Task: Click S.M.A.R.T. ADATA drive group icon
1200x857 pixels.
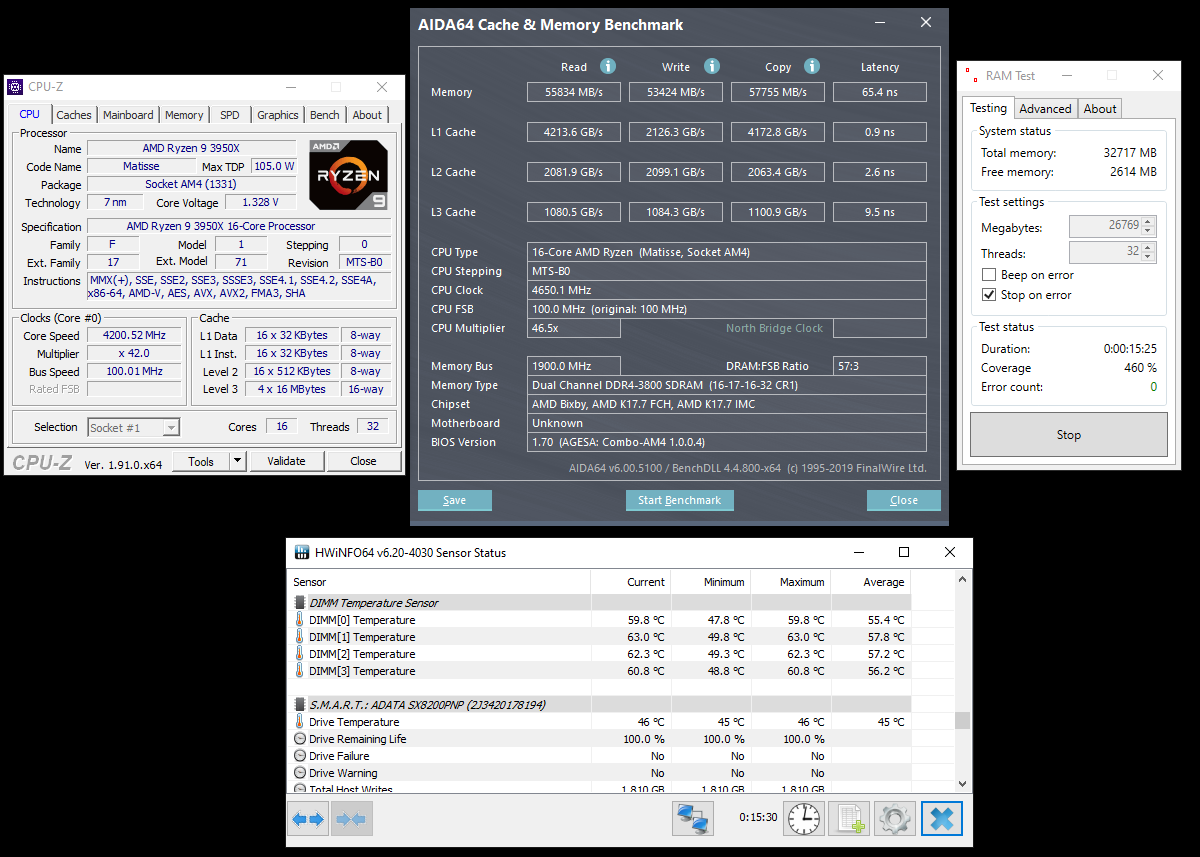Action: (300, 705)
